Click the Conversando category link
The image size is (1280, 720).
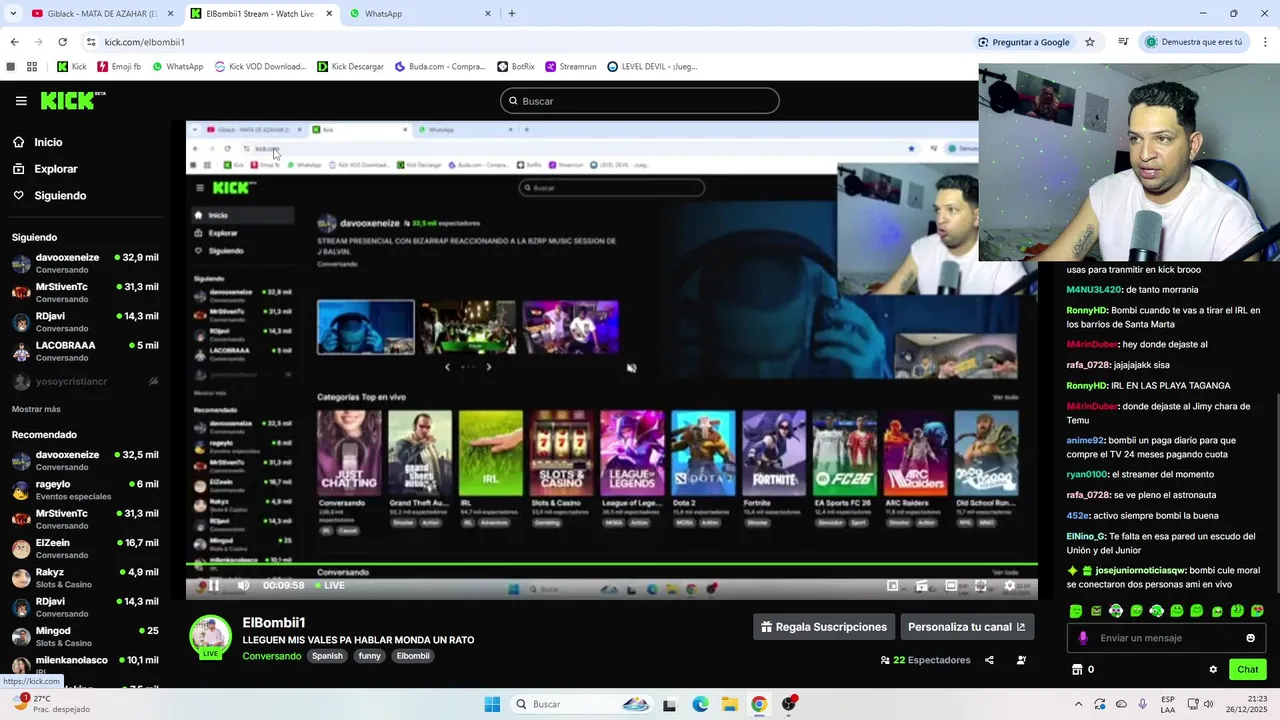click(x=271, y=656)
